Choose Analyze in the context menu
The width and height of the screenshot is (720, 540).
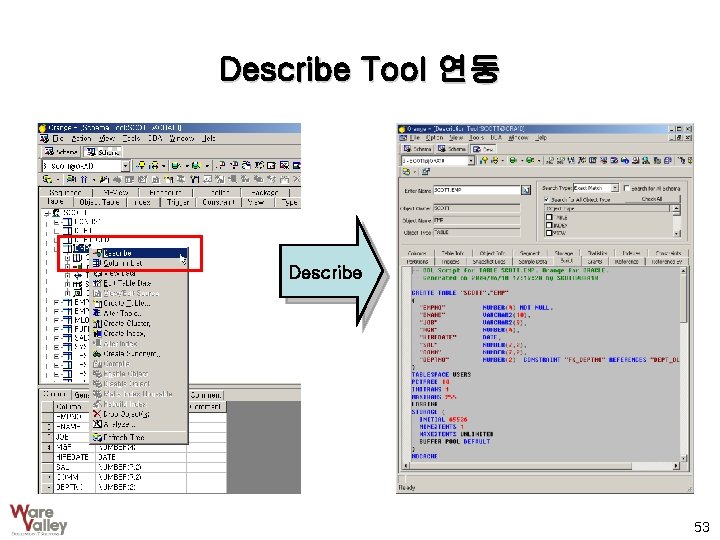point(139,424)
